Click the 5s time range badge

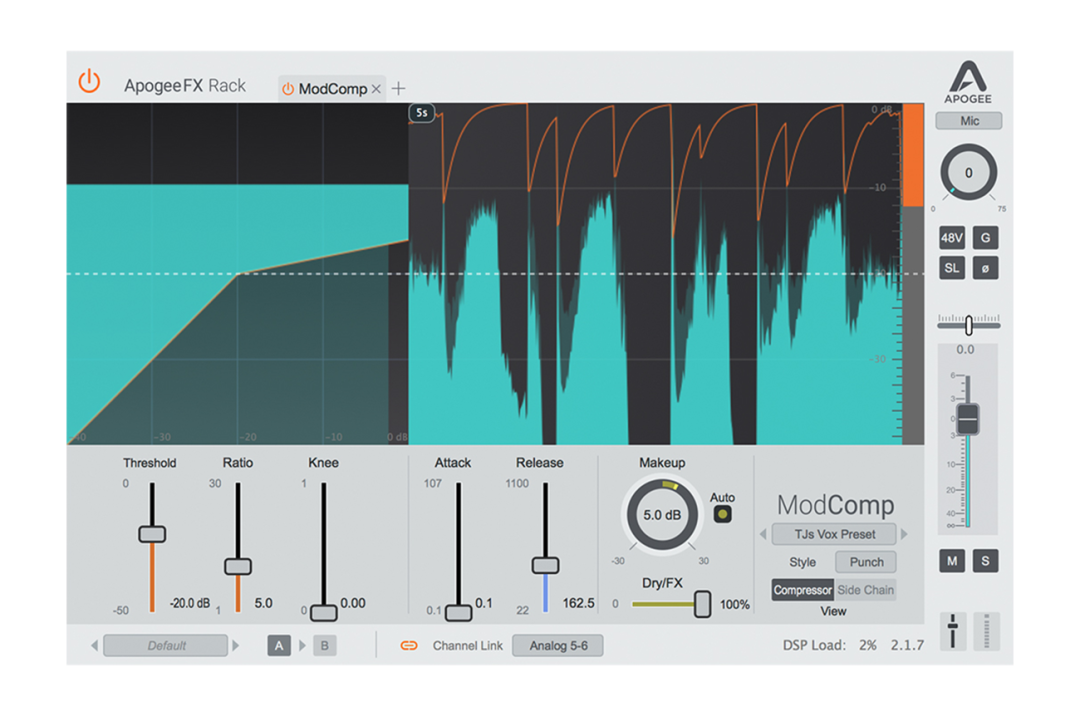pyautogui.click(x=421, y=113)
